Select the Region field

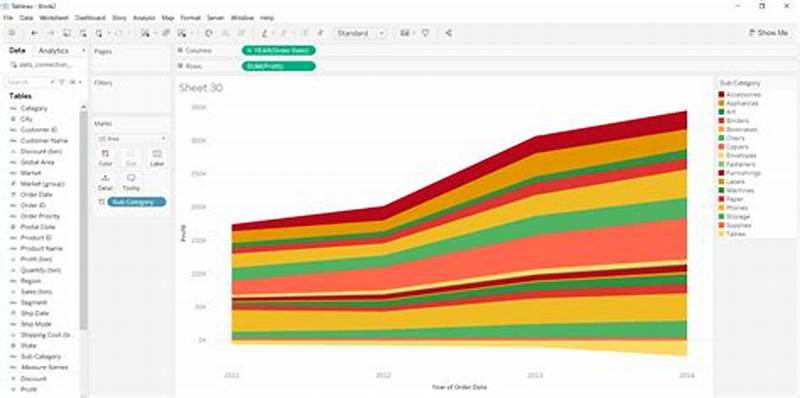[x=31, y=281]
